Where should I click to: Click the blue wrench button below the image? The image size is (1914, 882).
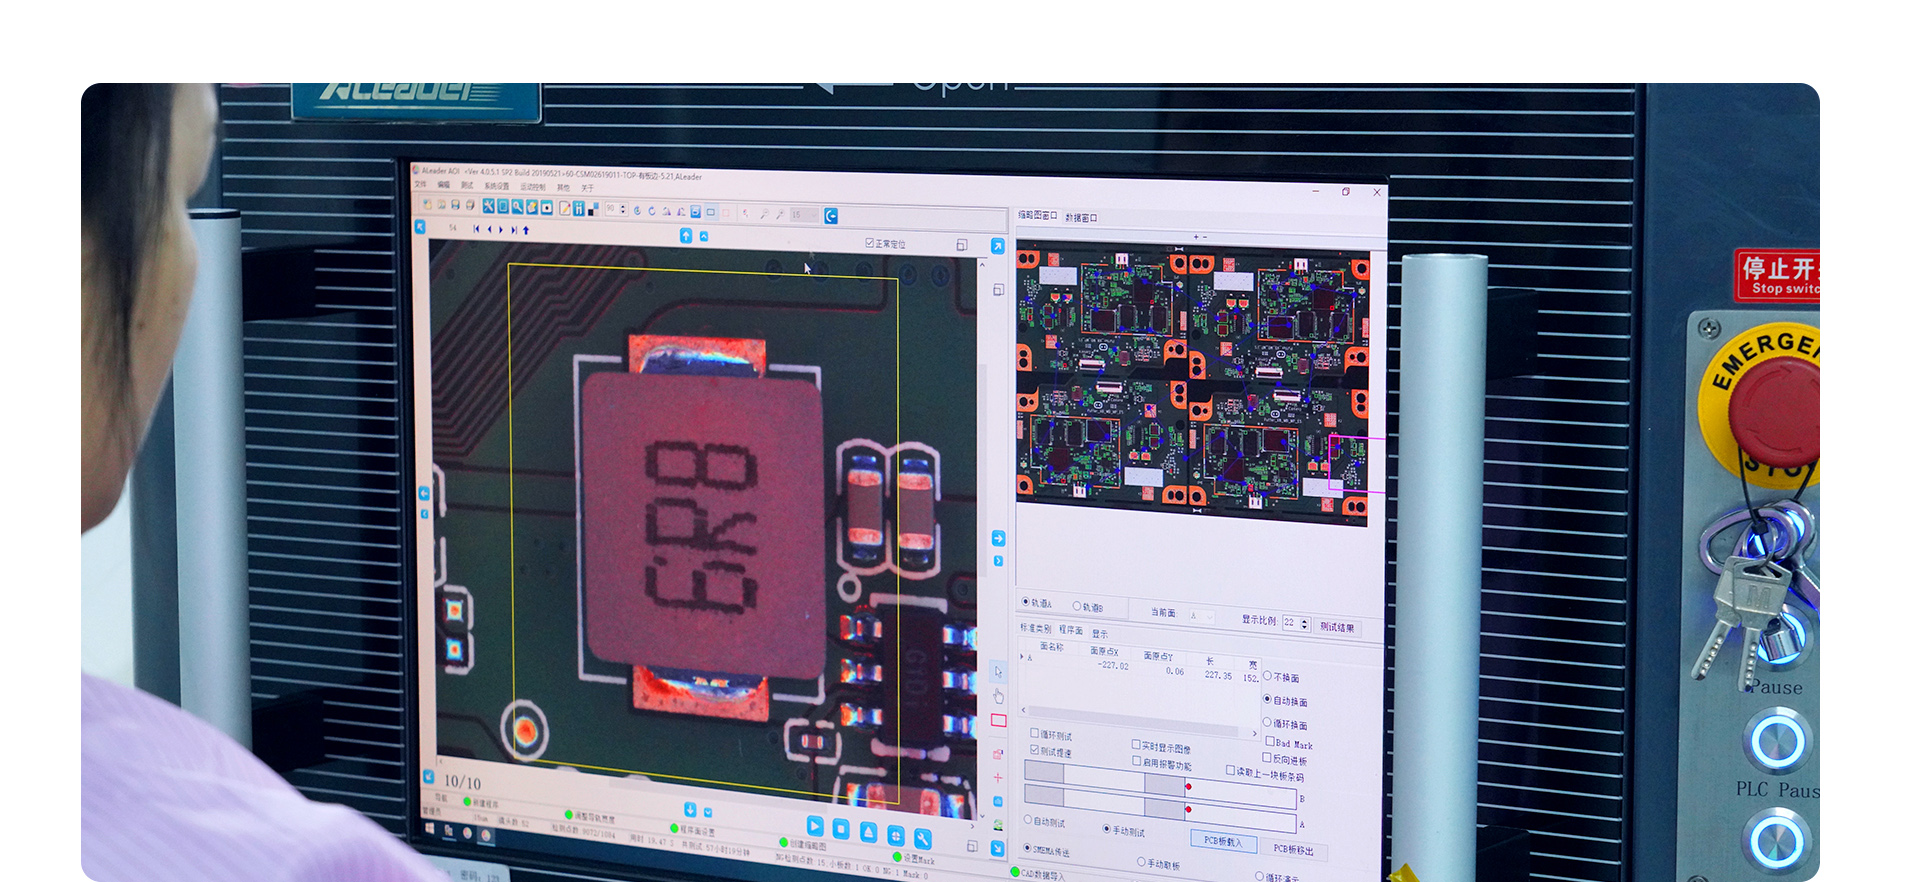click(923, 839)
